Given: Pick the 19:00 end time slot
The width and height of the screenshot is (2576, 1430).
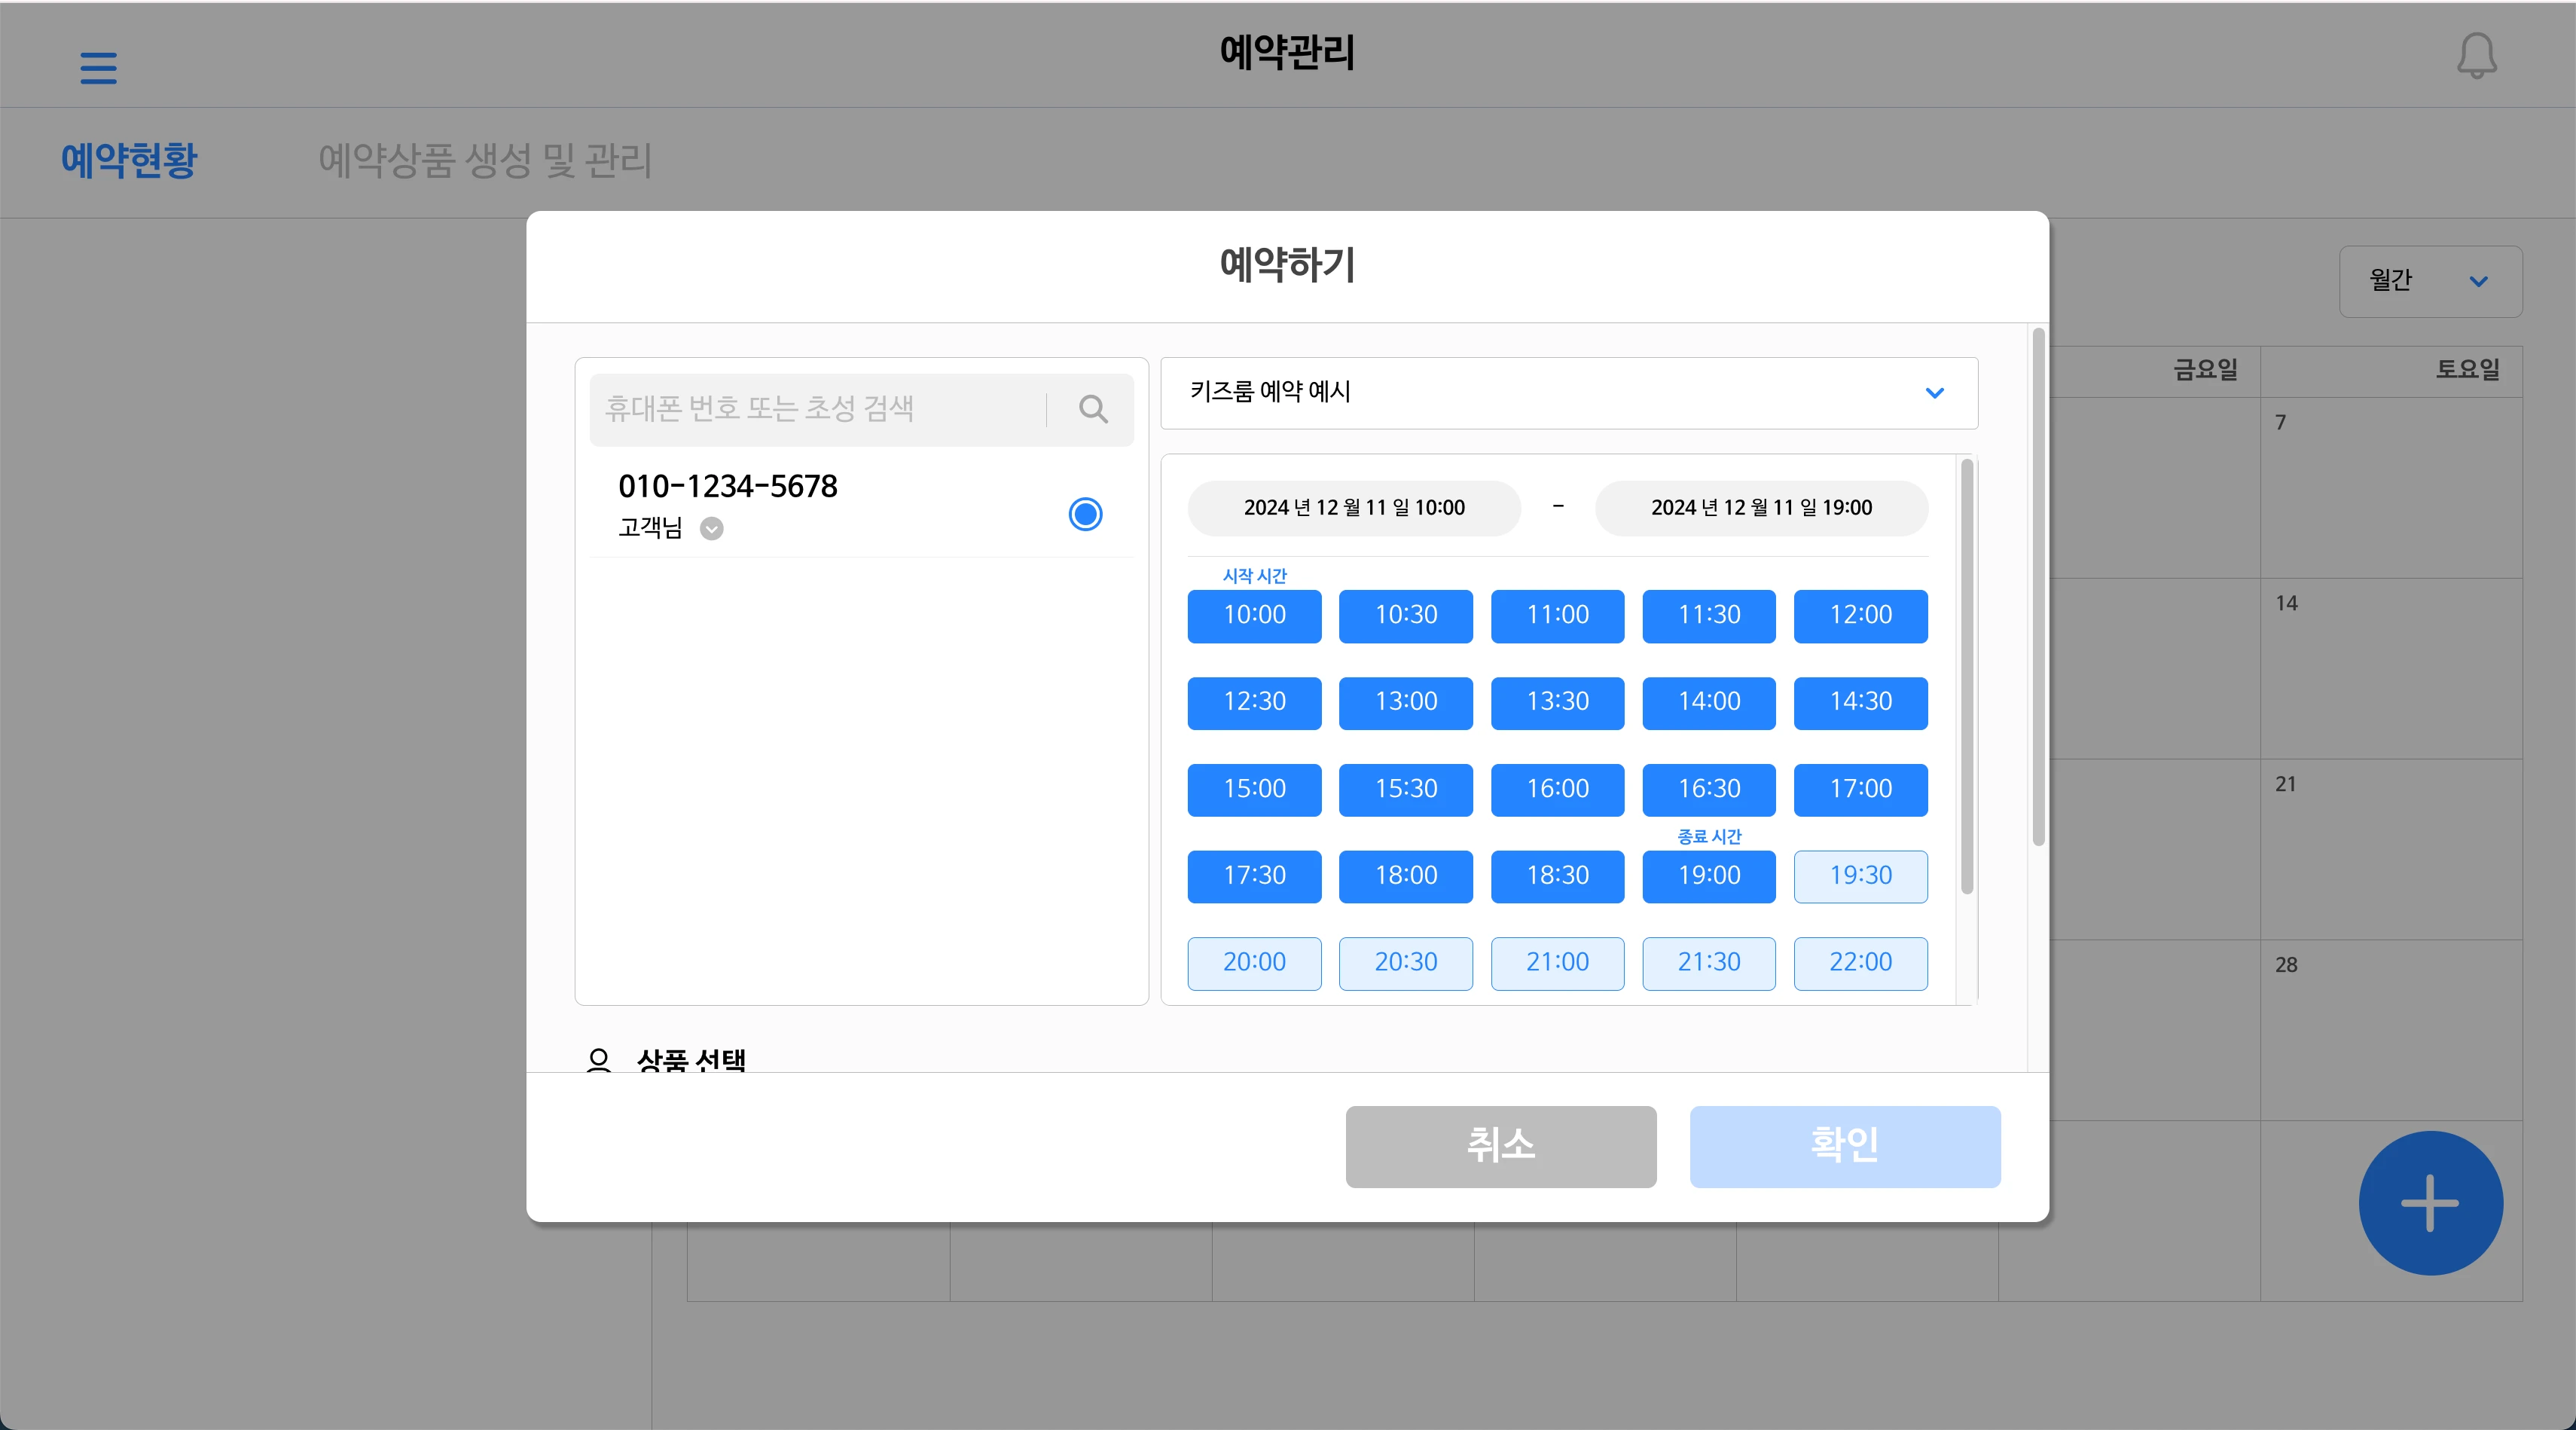Looking at the screenshot, I should coord(1709,877).
